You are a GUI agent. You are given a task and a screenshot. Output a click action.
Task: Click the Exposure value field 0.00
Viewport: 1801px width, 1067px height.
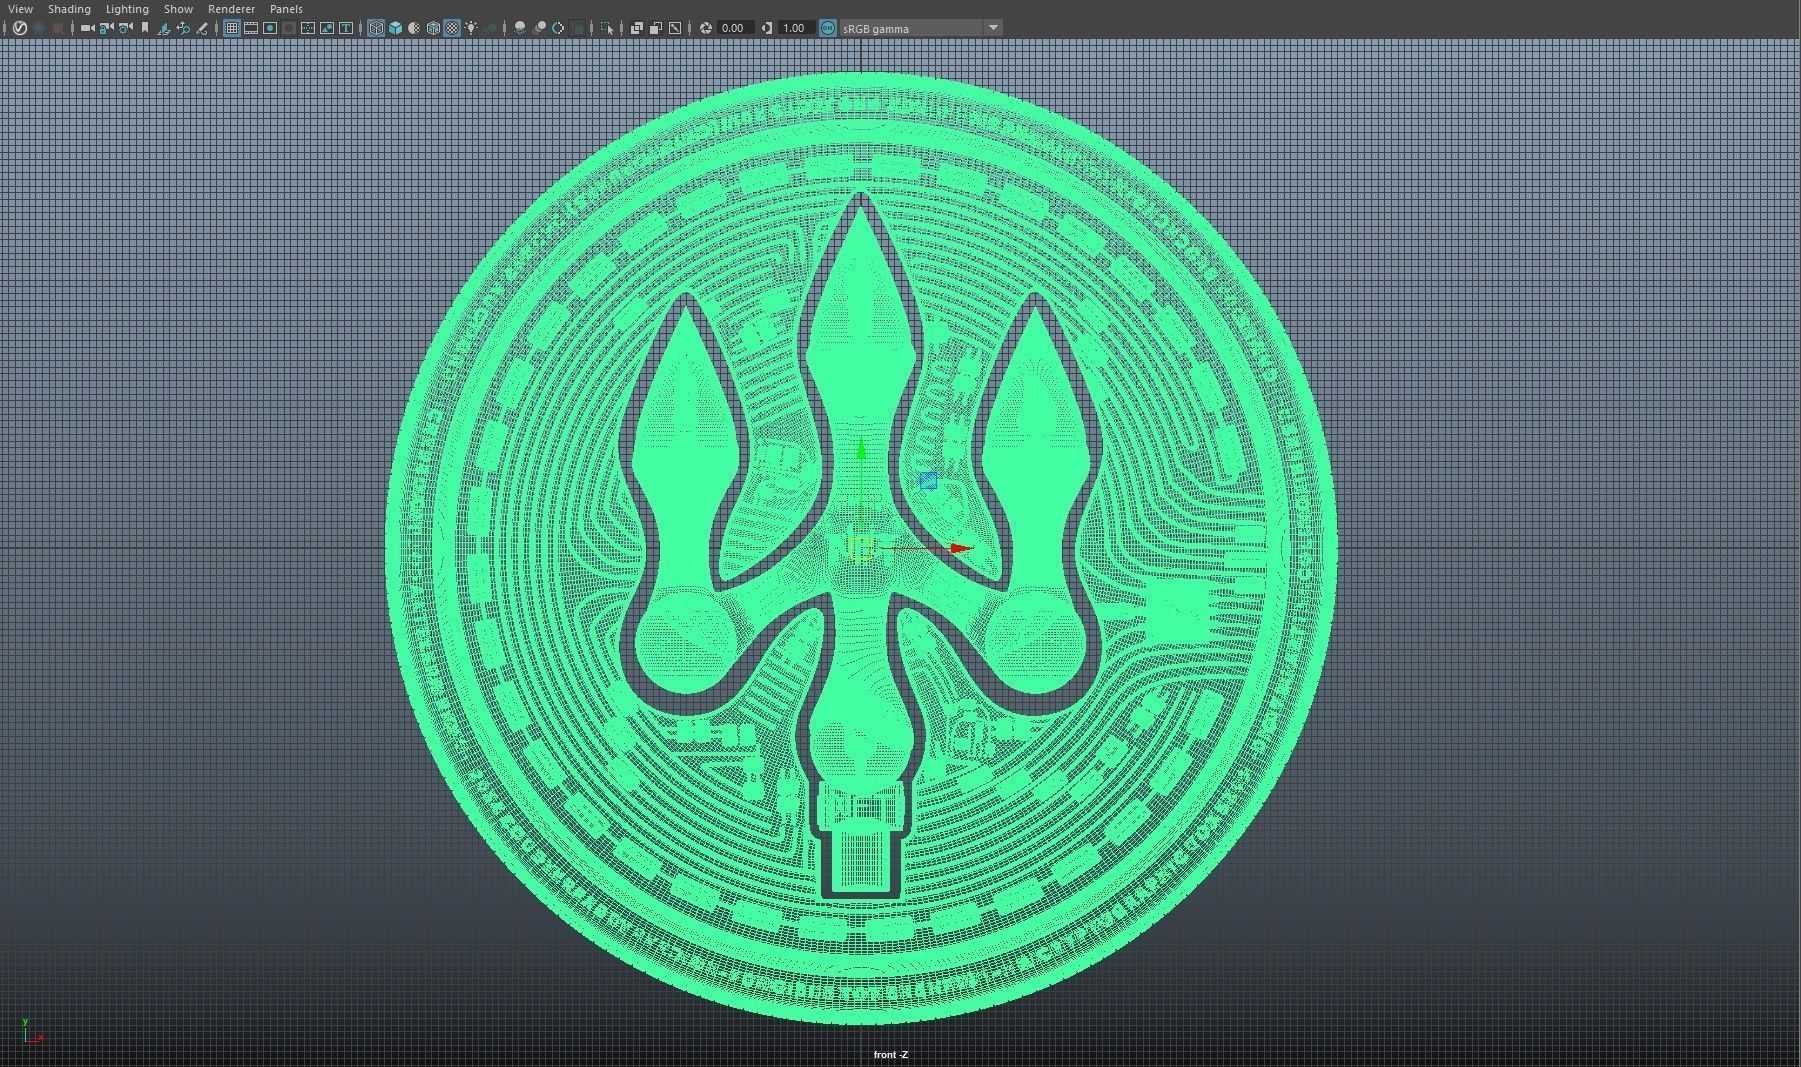pos(736,28)
